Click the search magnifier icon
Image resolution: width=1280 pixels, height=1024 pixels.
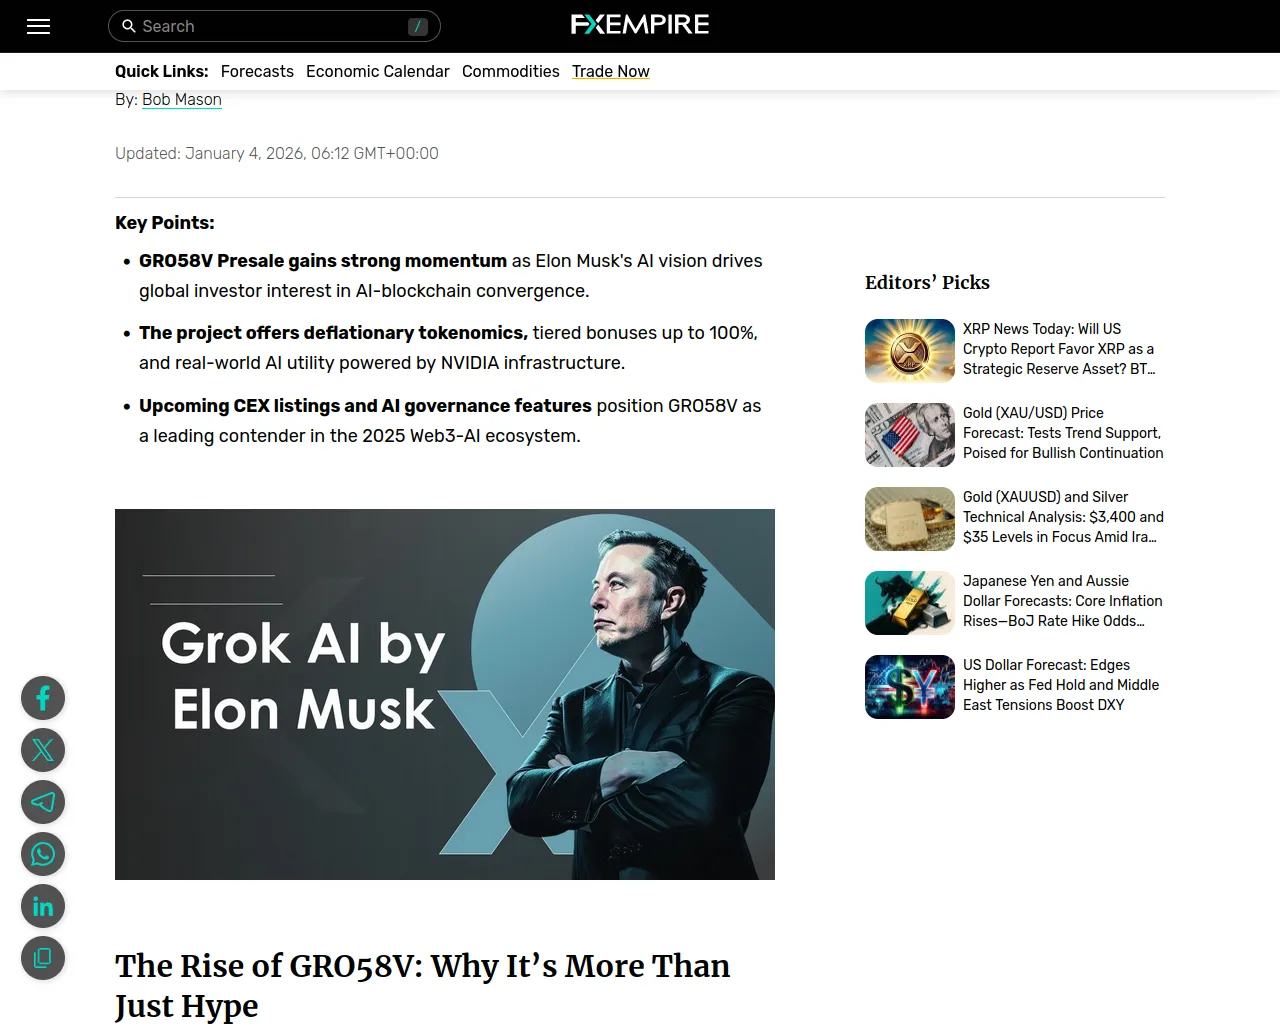(x=129, y=26)
